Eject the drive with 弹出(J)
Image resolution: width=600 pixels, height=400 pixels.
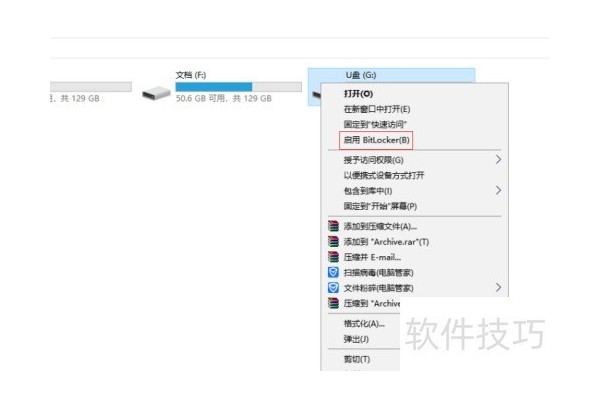click(356, 339)
